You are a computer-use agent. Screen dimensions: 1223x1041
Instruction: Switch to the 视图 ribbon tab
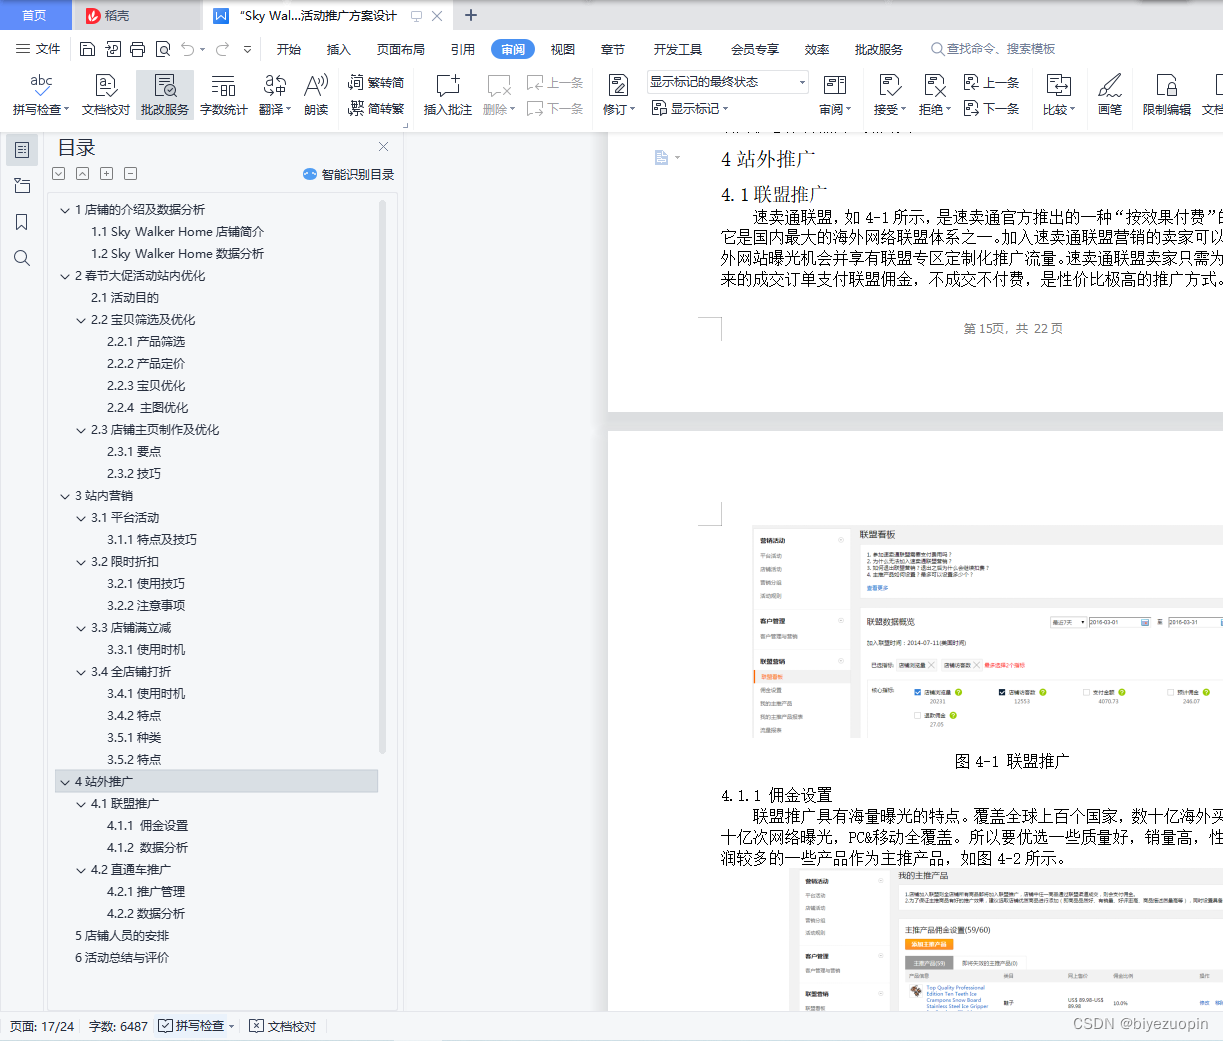[x=563, y=49]
